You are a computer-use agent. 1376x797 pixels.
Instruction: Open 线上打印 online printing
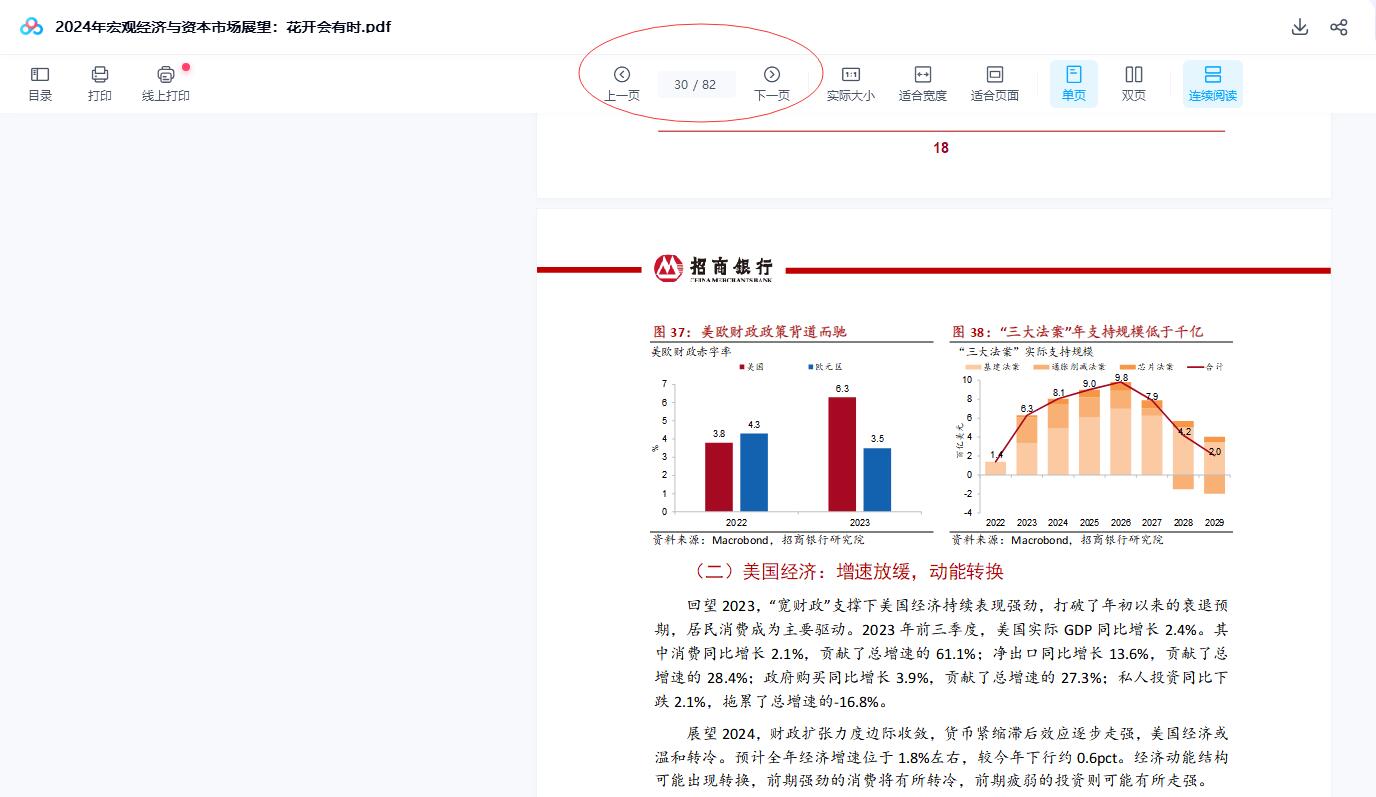(166, 83)
